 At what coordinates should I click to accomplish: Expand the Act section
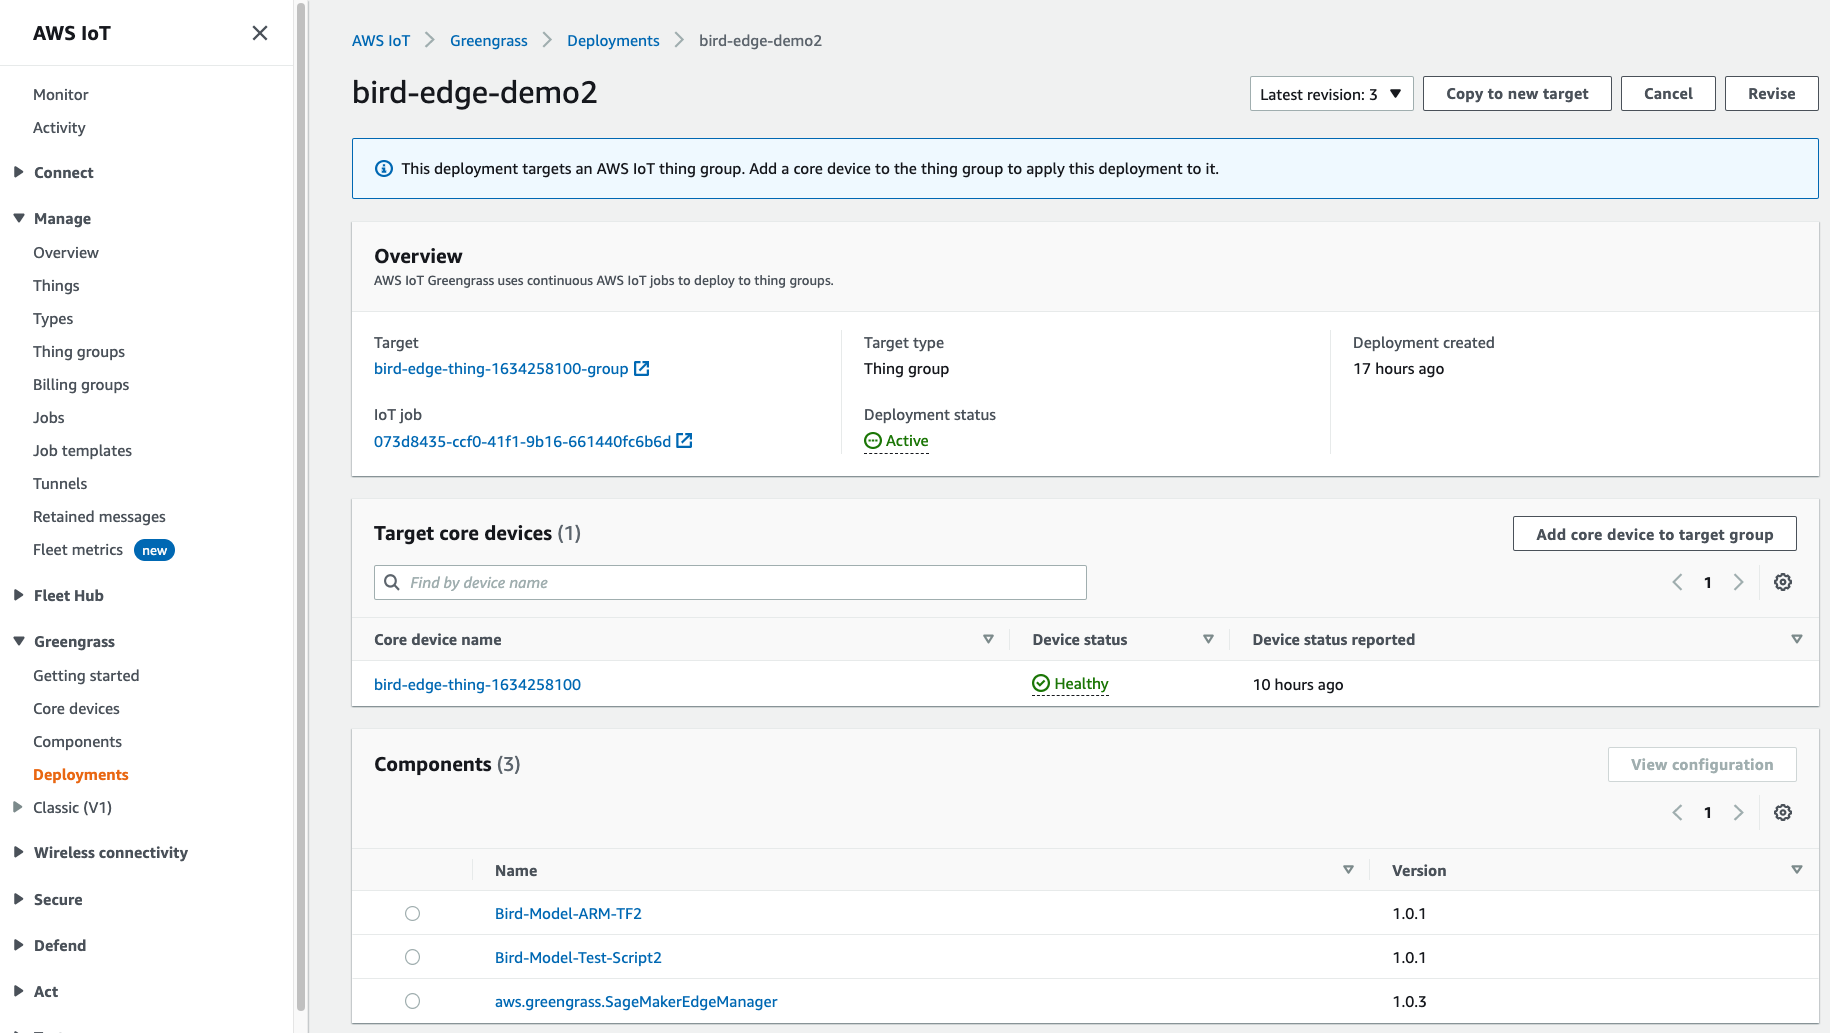18,991
